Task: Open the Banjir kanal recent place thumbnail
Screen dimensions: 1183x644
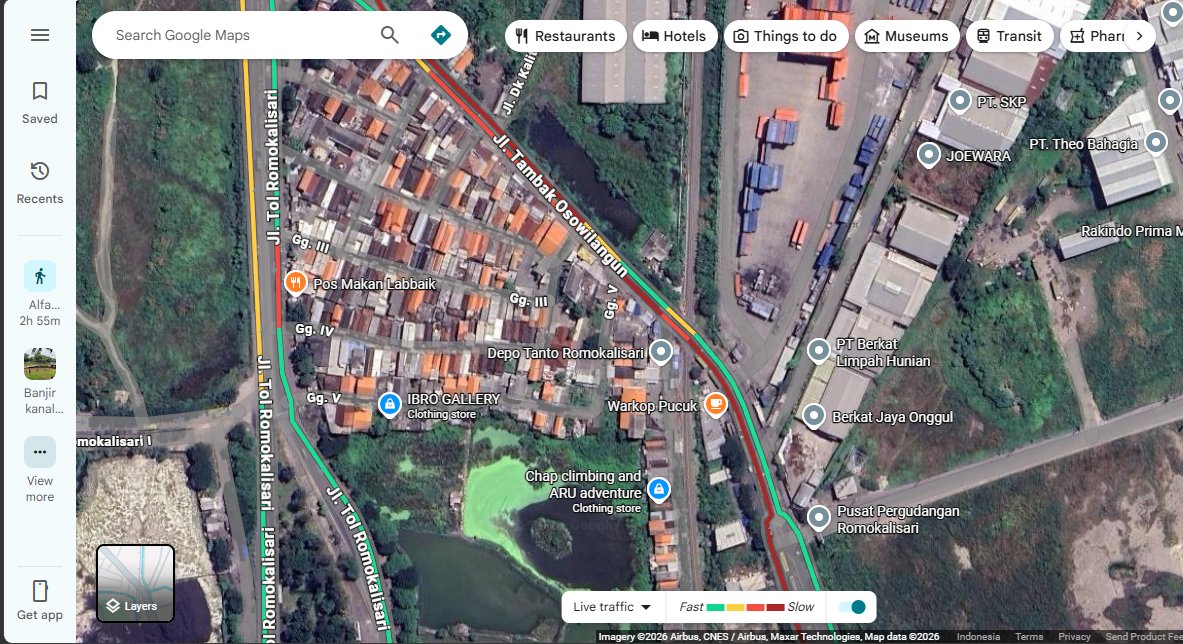Action: 40,382
